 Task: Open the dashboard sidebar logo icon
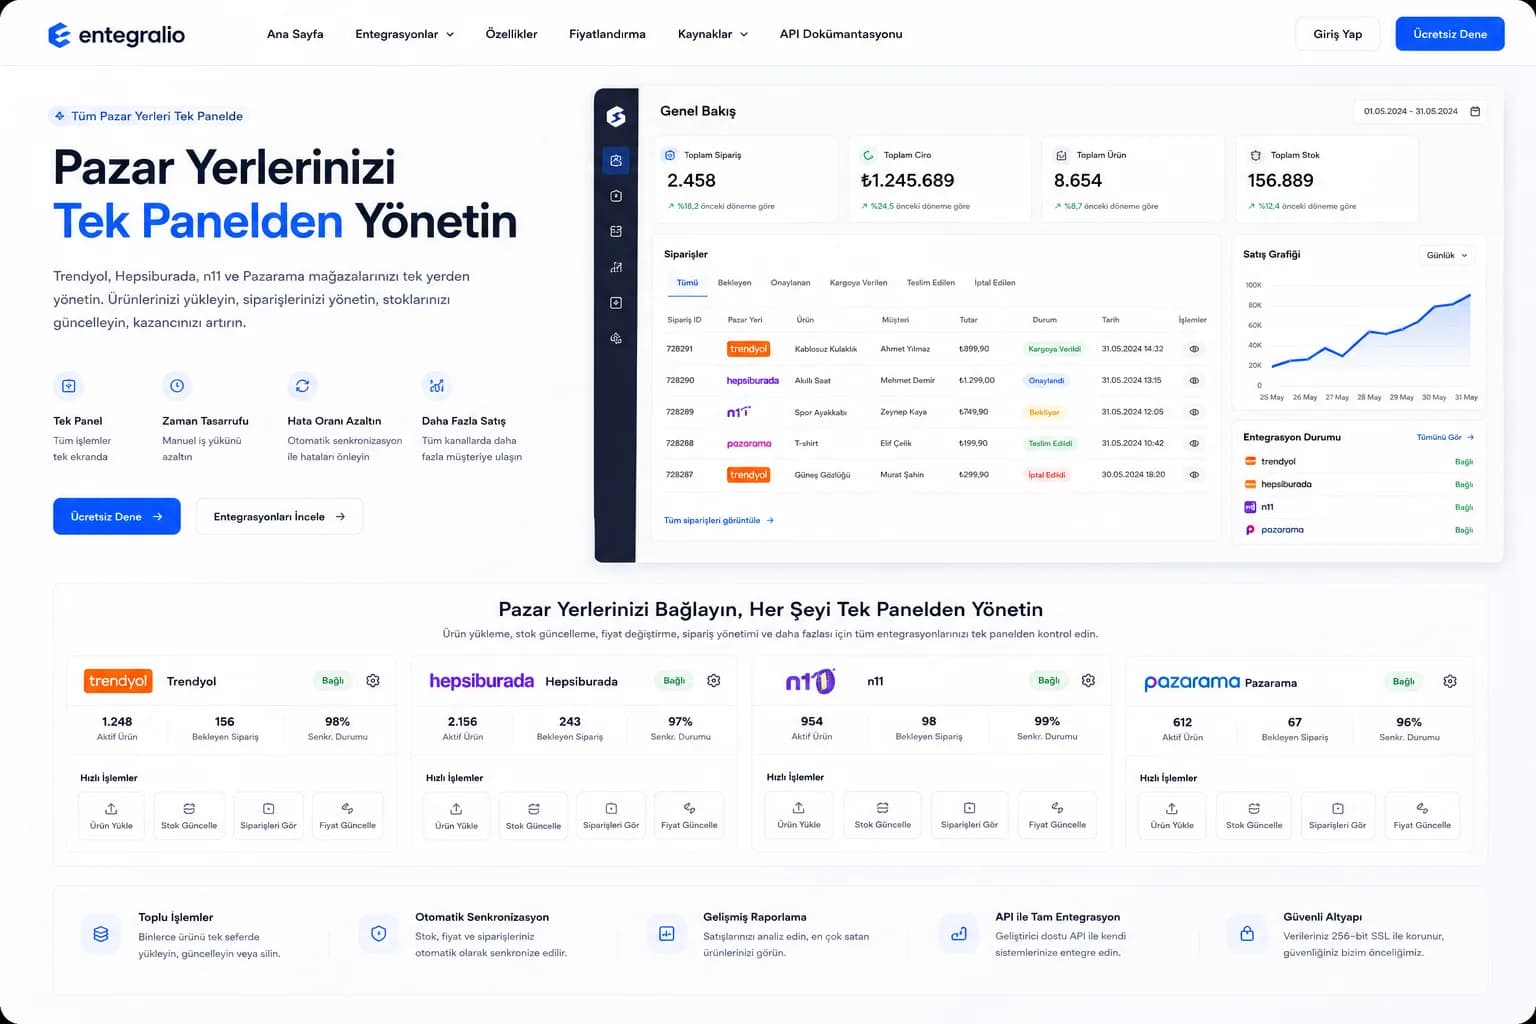[616, 117]
